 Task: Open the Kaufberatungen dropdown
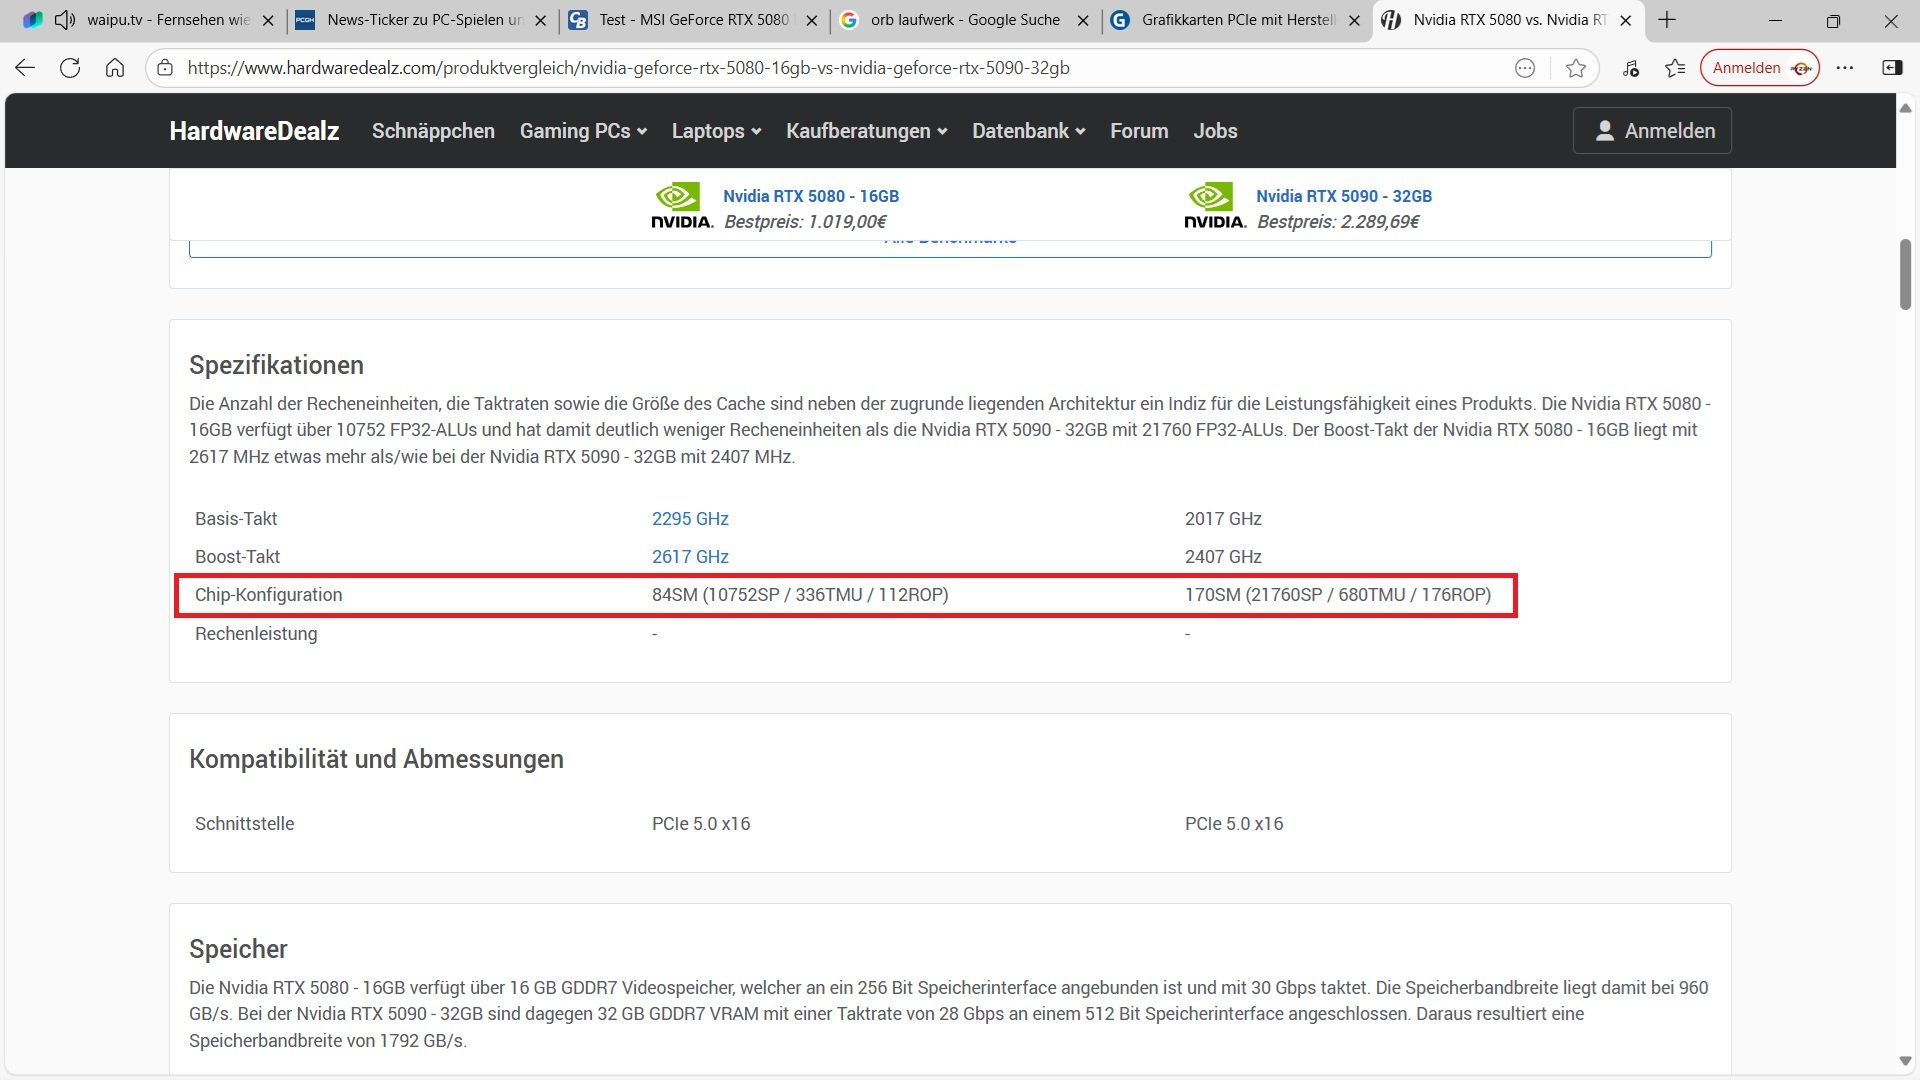point(866,131)
